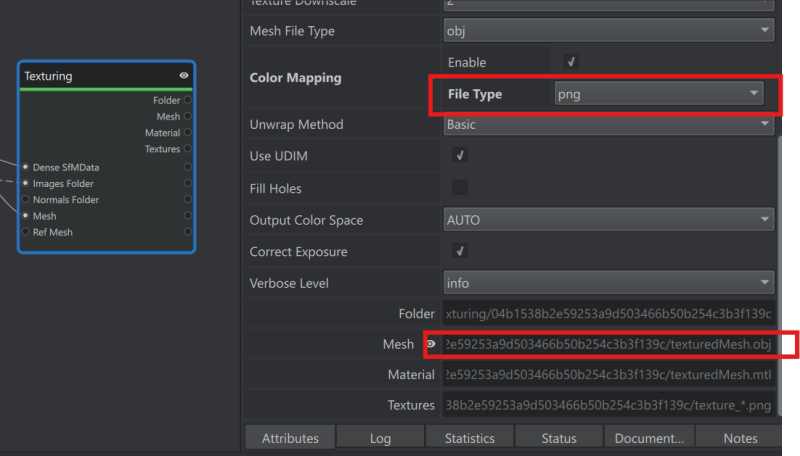Click the Ref Mesh right-side pin
800x456 pixels.
coord(188,232)
